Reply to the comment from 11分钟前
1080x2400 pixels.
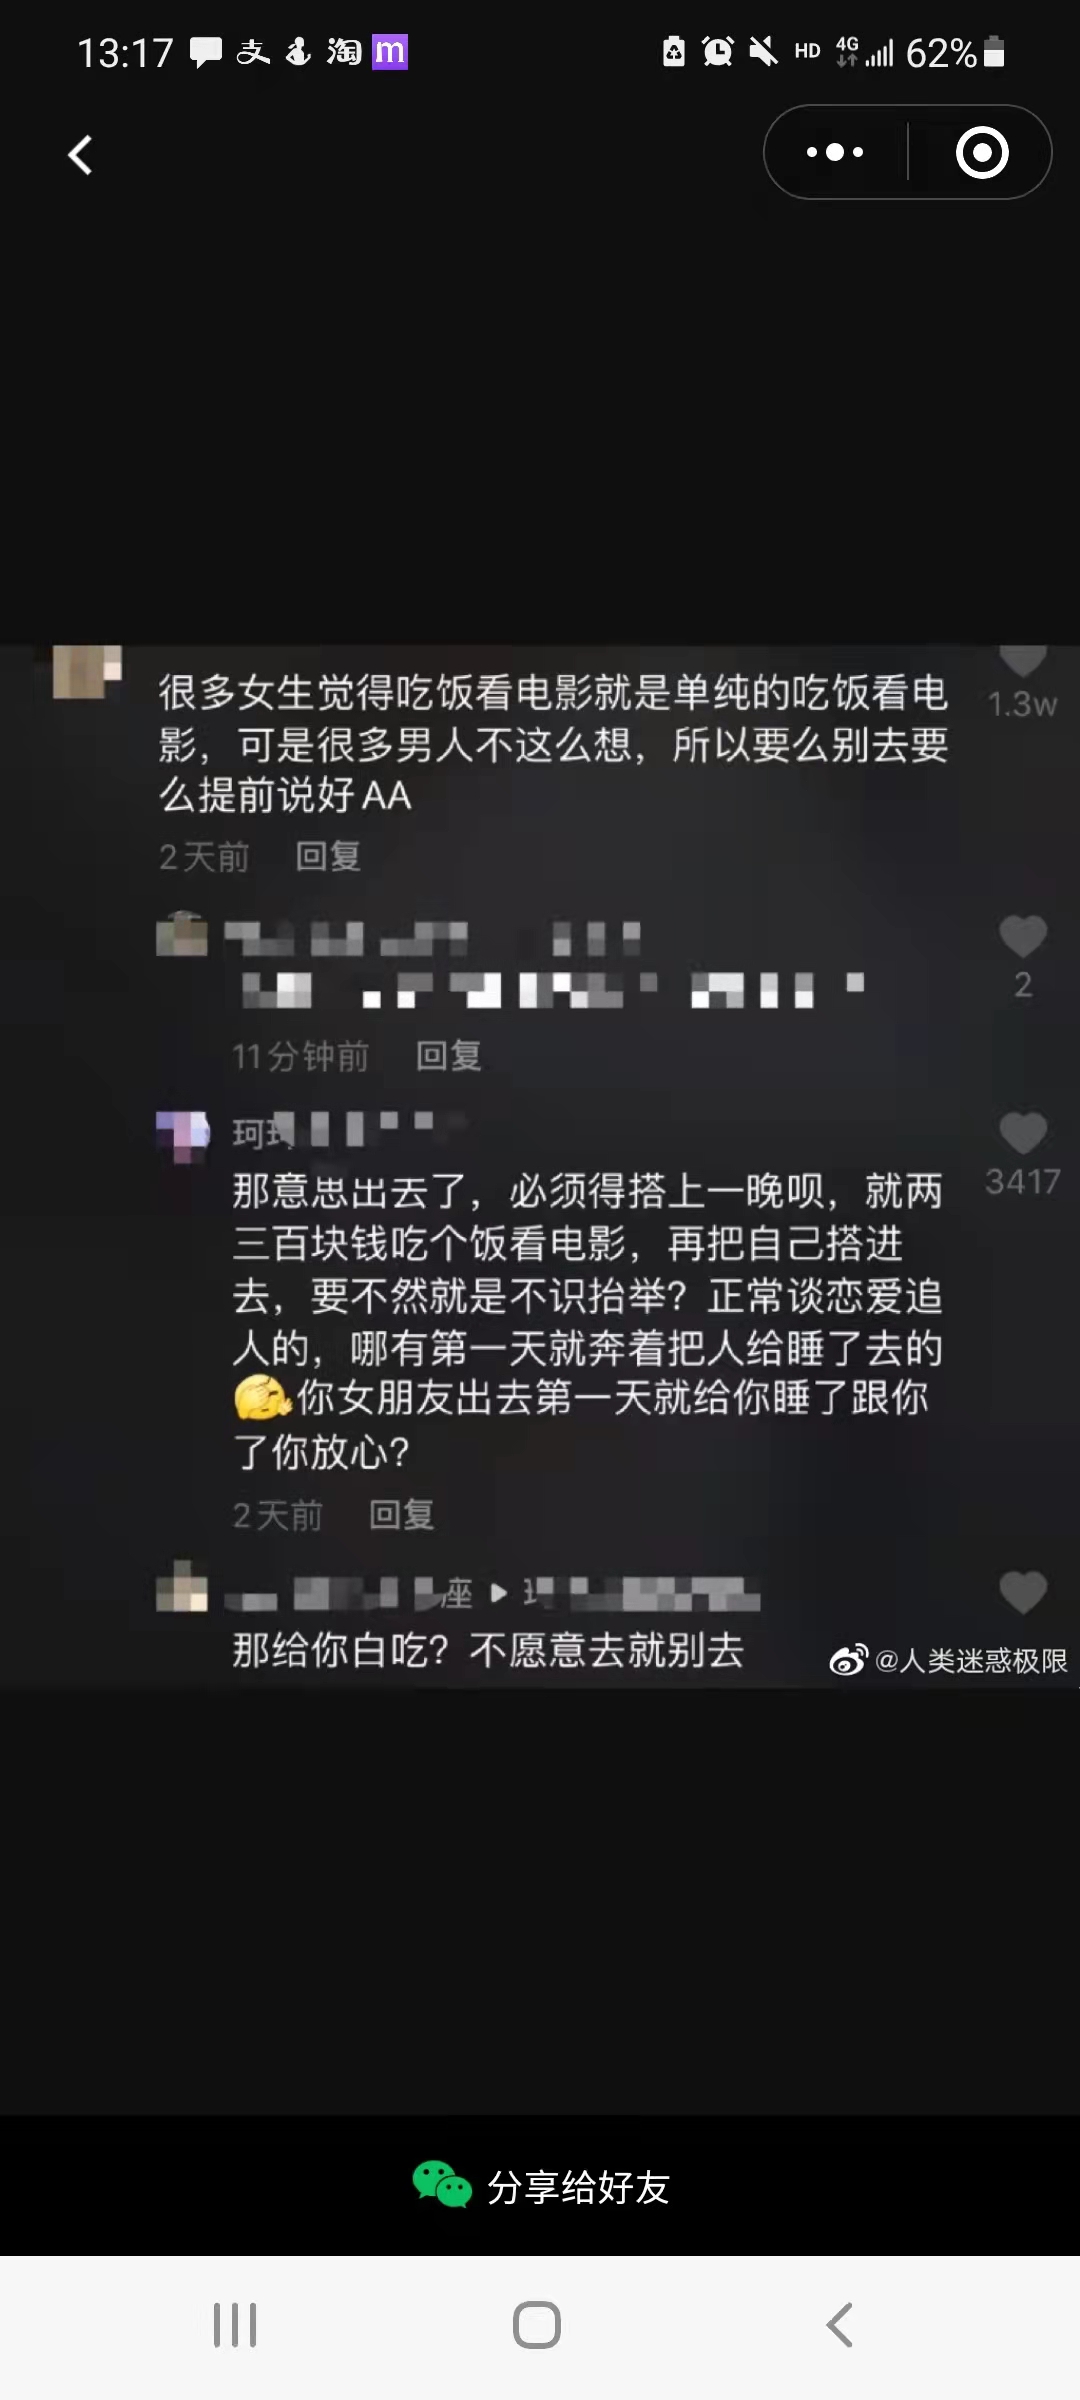[448, 1055]
